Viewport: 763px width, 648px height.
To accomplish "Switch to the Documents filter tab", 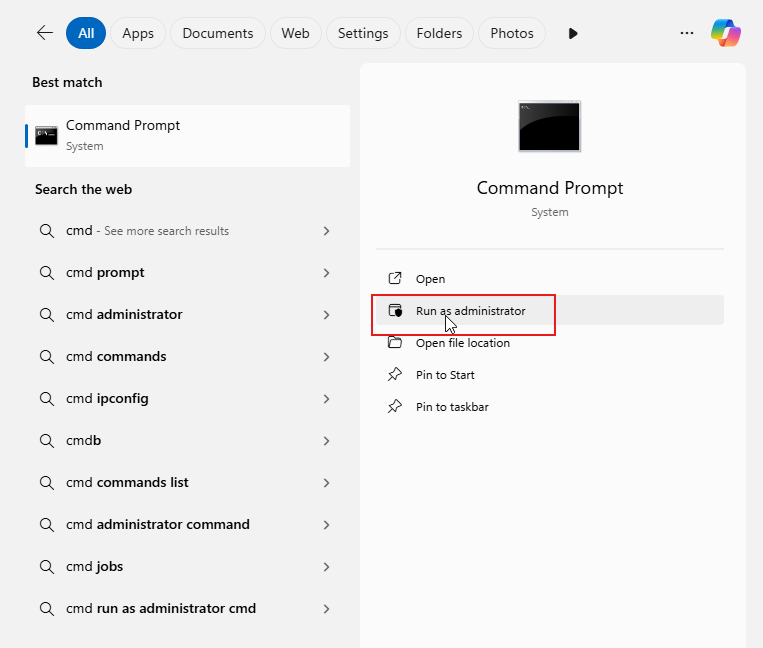I will point(218,33).
